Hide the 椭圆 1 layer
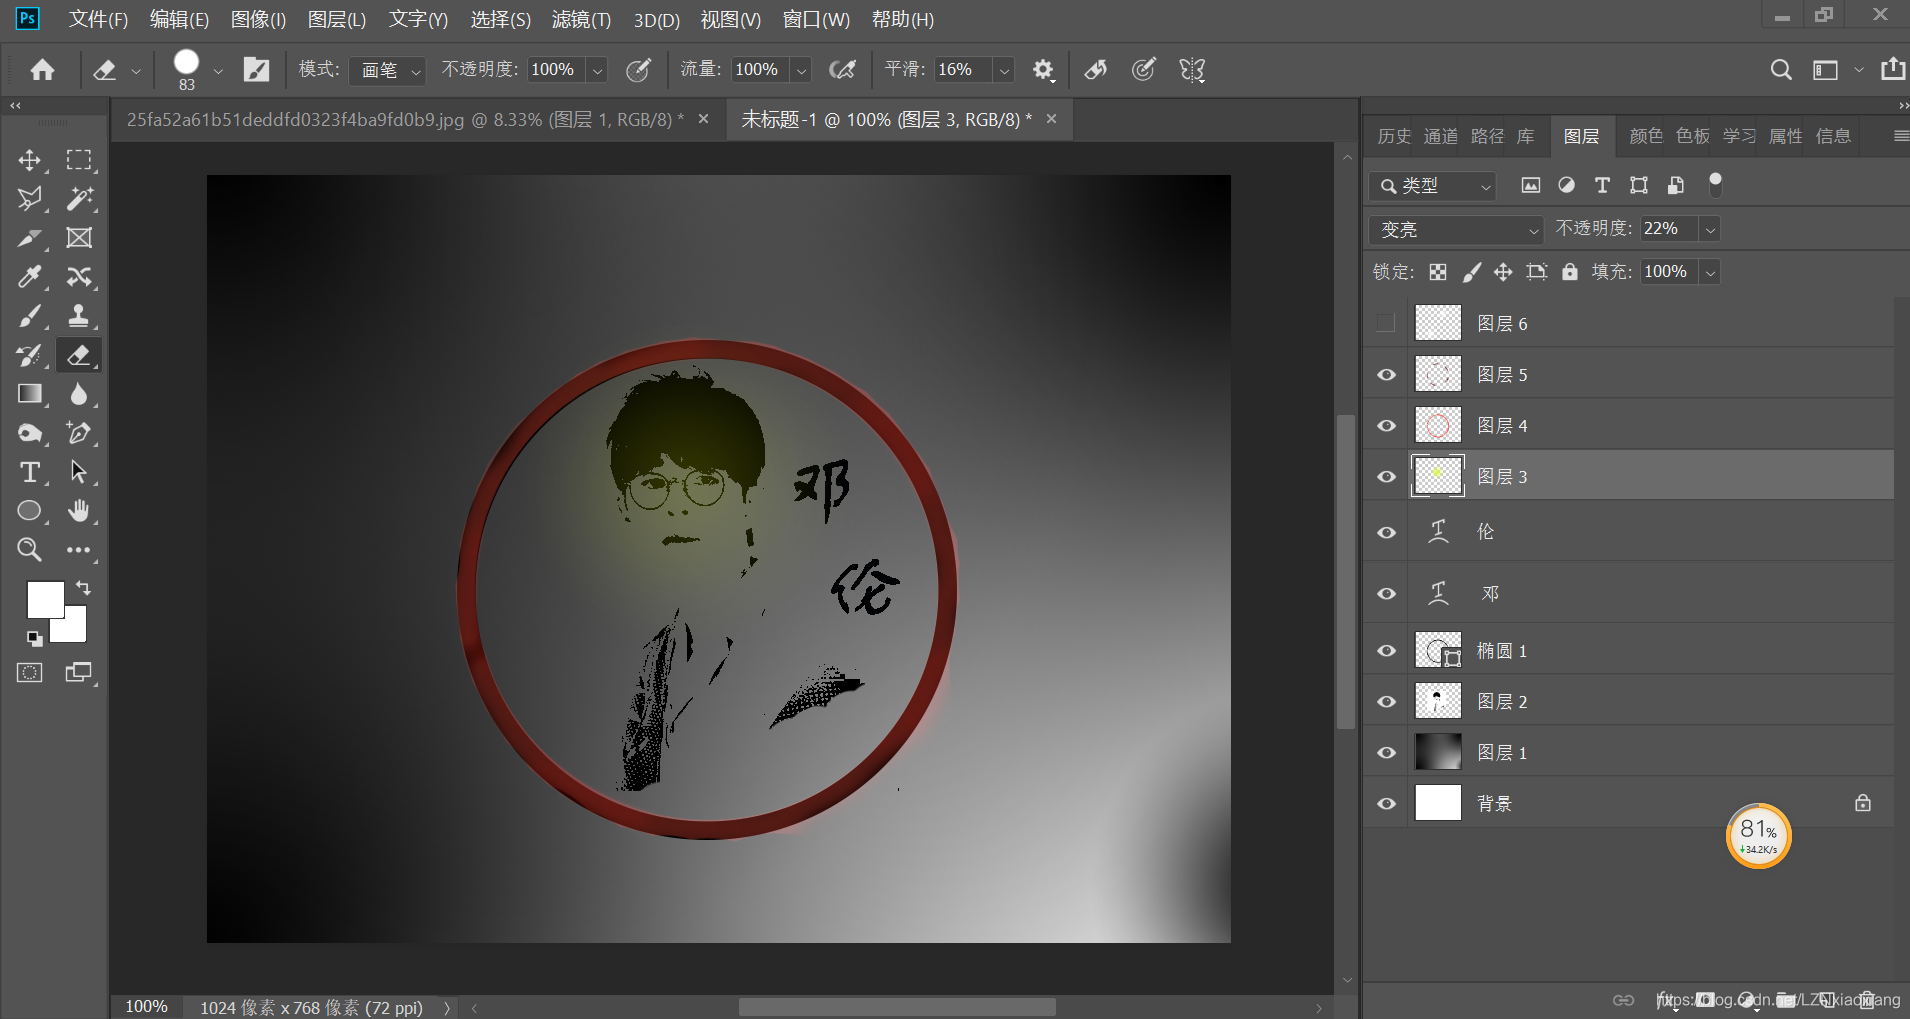Image resolution: width=1910 pixels, height=1019 pixels. tap(1386, 650)
